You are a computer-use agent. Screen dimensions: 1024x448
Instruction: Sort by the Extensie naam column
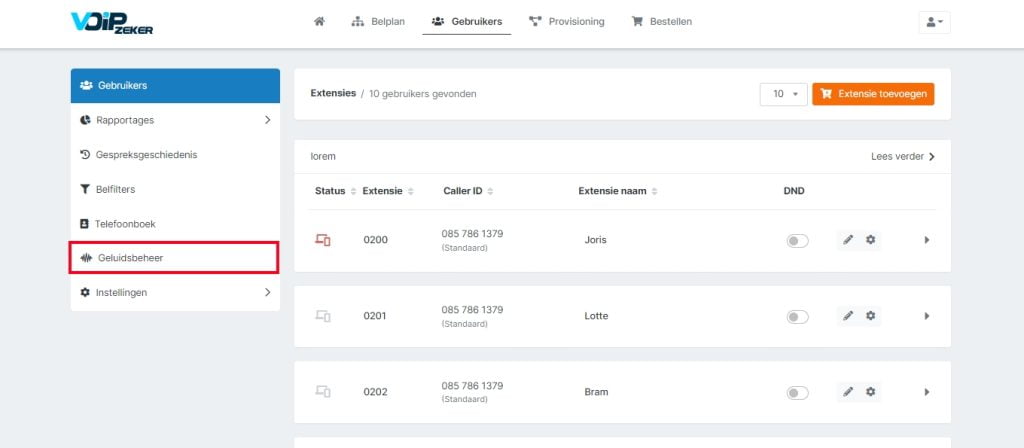(x=618, y=191)
